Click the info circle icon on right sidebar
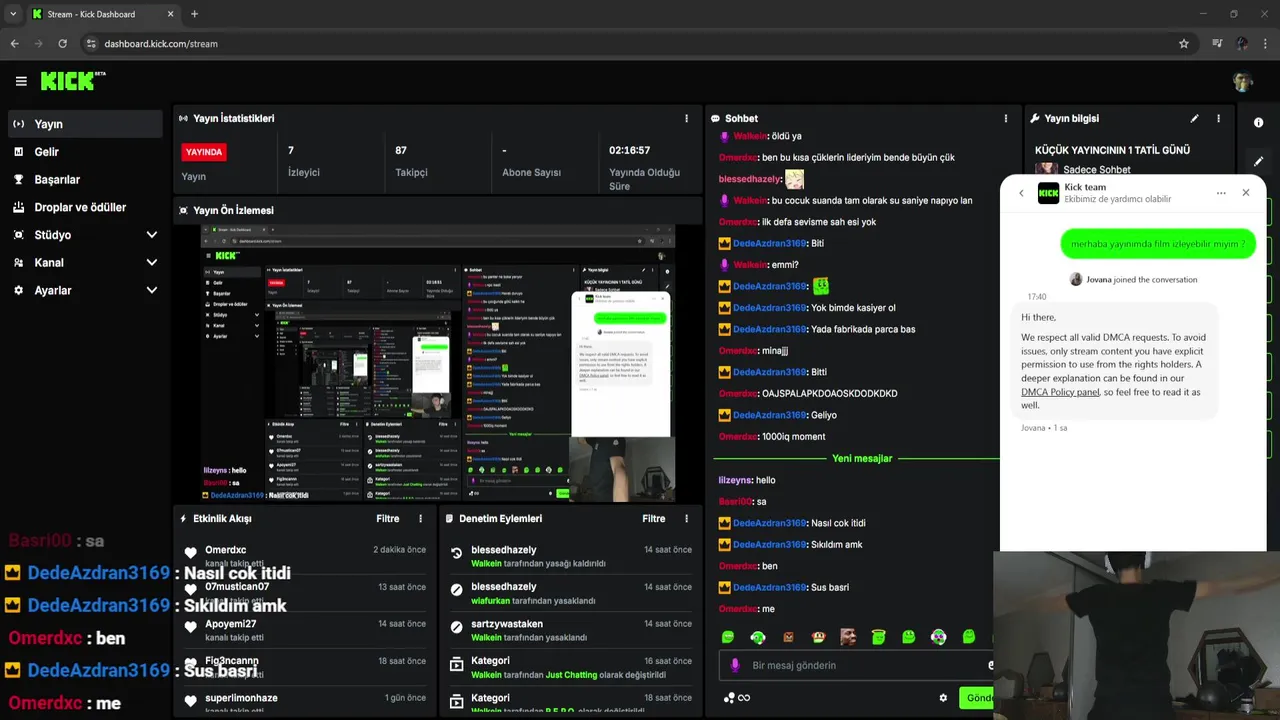Image resolution: width=1280 pixels, height=720 pixels. (1258, 122)
